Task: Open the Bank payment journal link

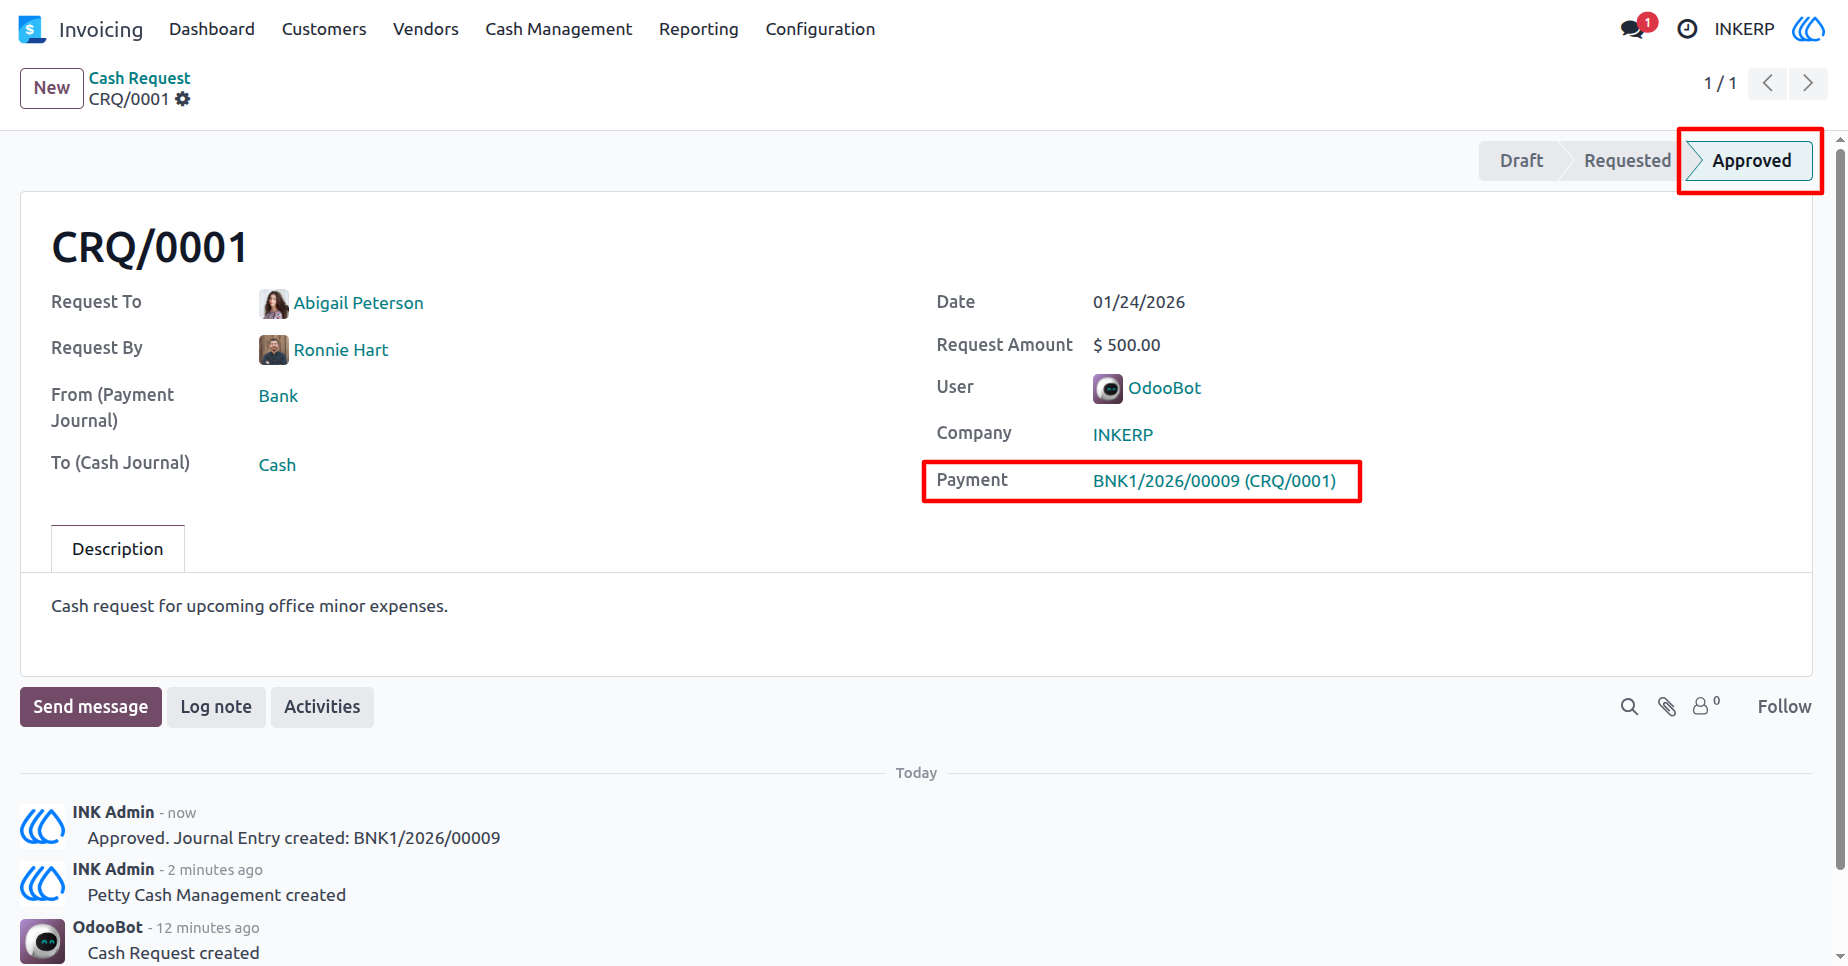Action: [x=278, y=396]
